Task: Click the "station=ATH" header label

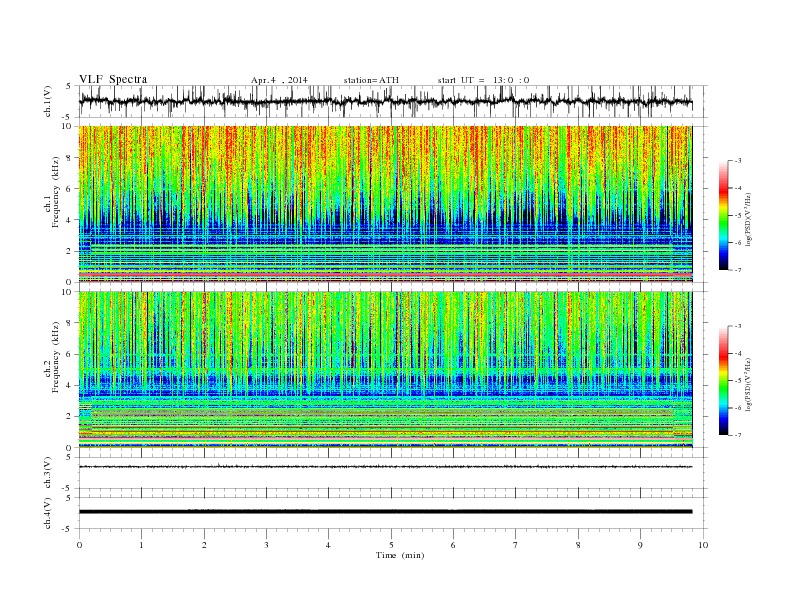Action: 371,80
